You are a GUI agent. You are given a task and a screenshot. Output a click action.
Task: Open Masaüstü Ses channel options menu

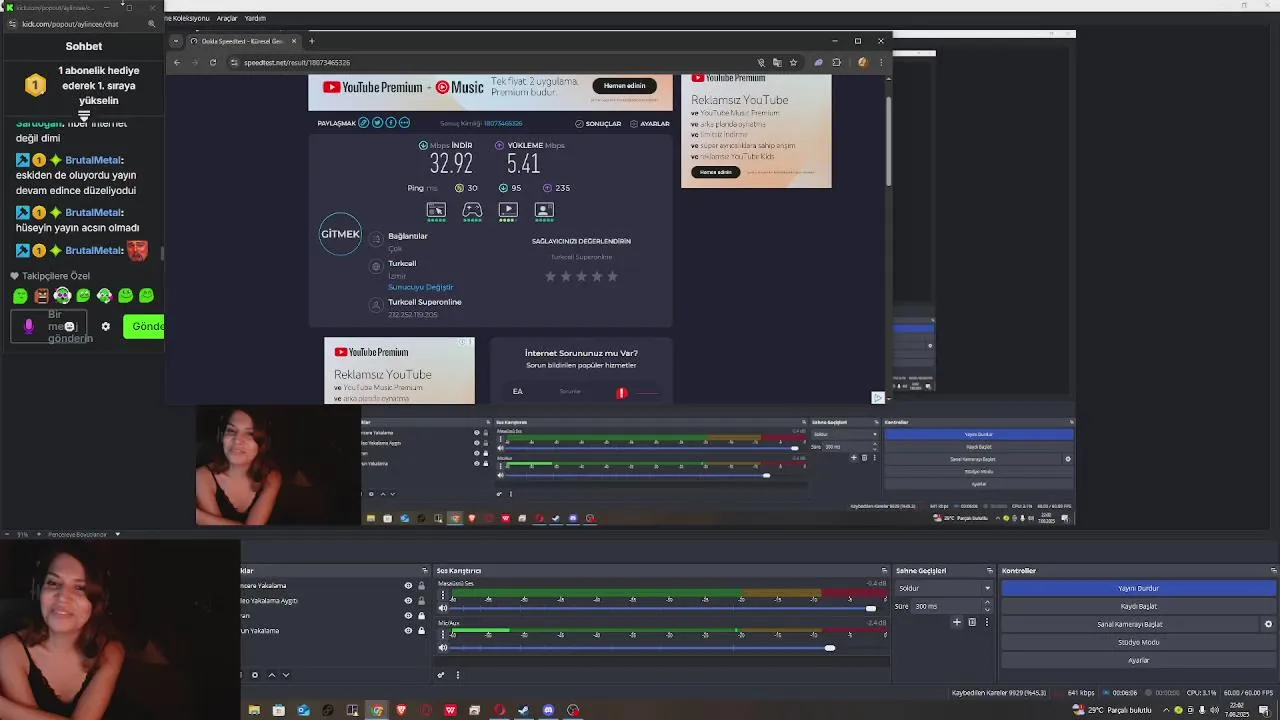coord(443,594)
